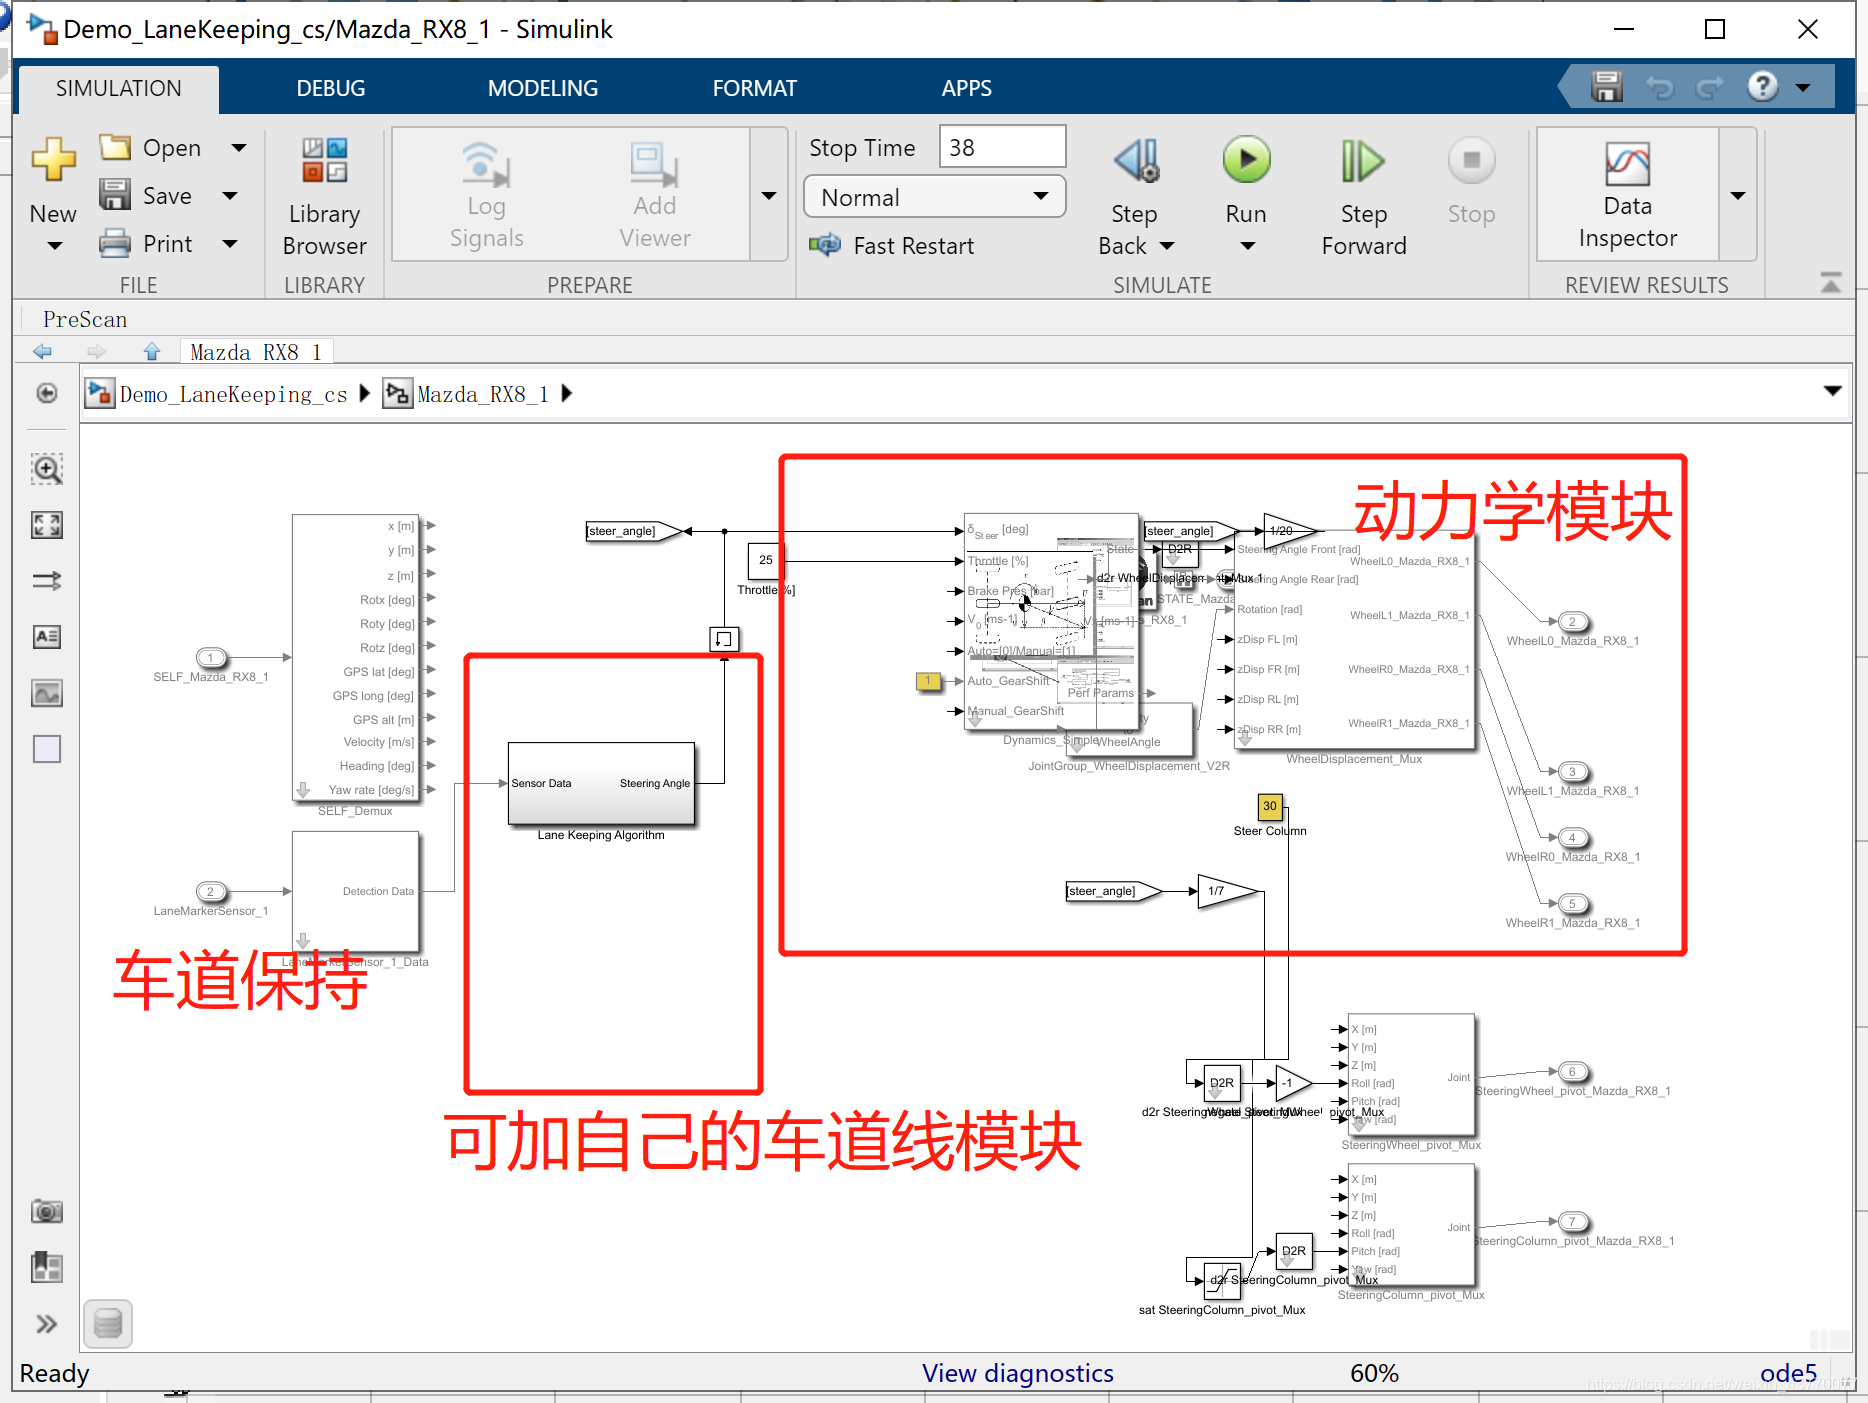This screenshot has width=1868, height=1403.
Task: Click the Fit to View icon
Action: coord(46,524)
